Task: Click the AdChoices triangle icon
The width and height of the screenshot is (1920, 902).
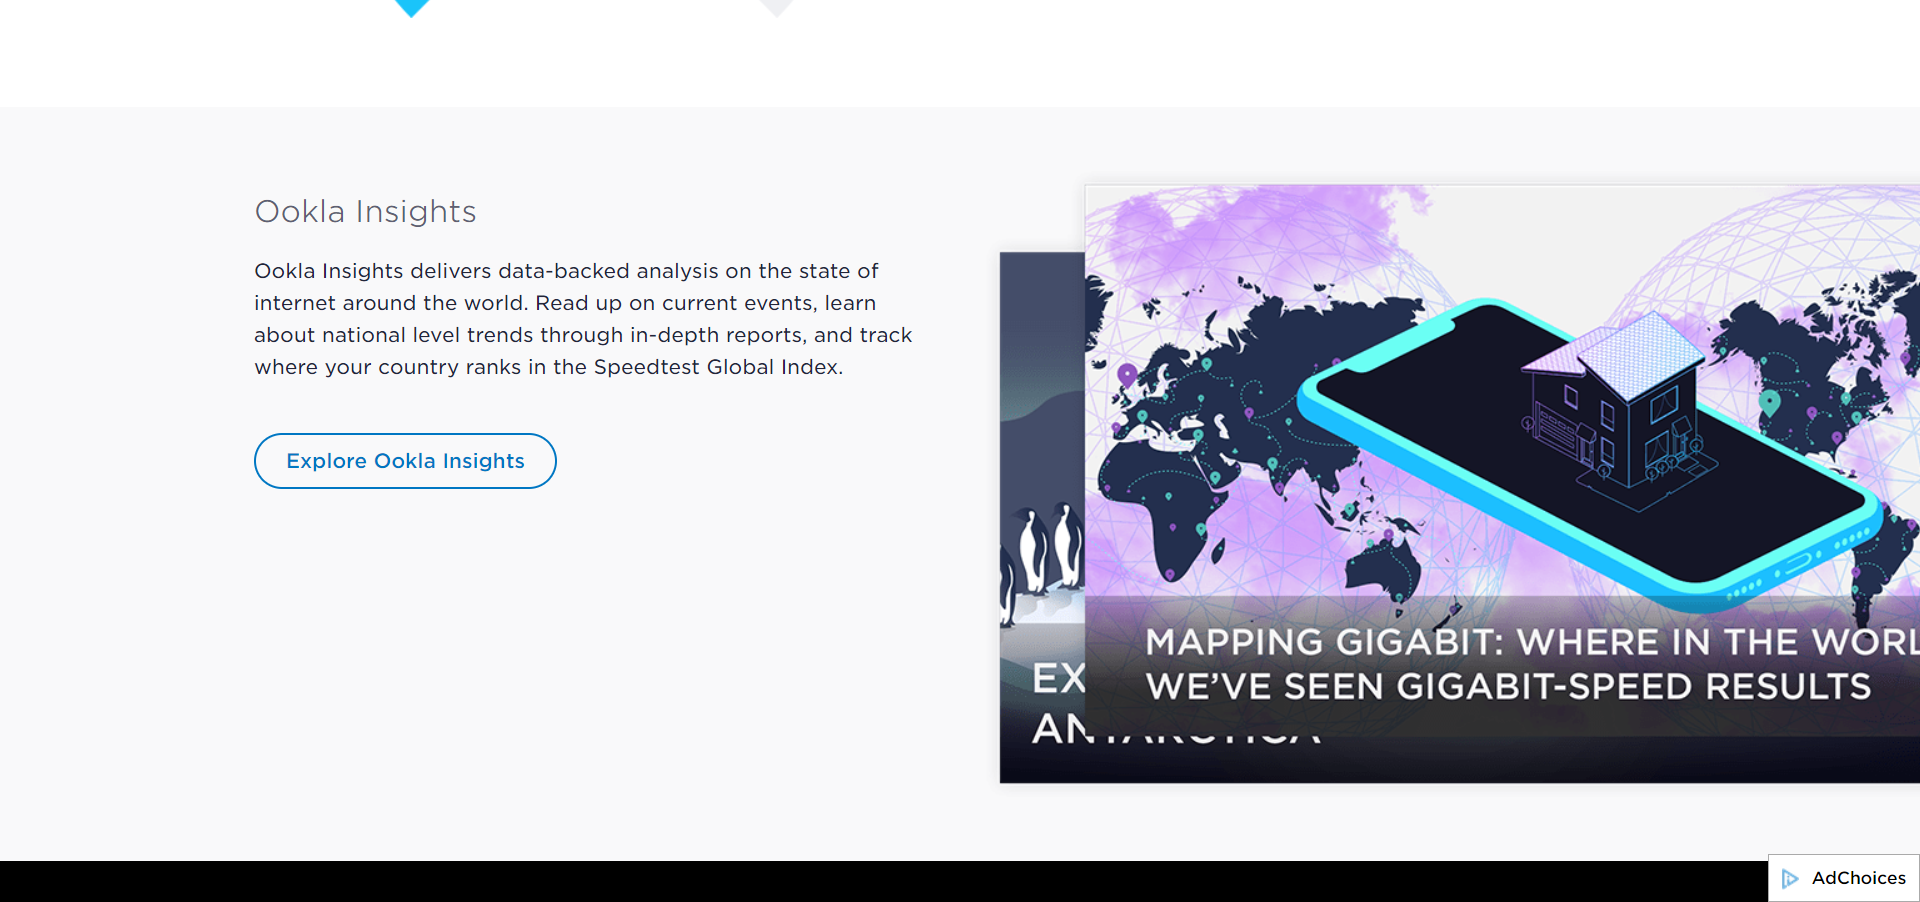Action: tap(1790, 878)
